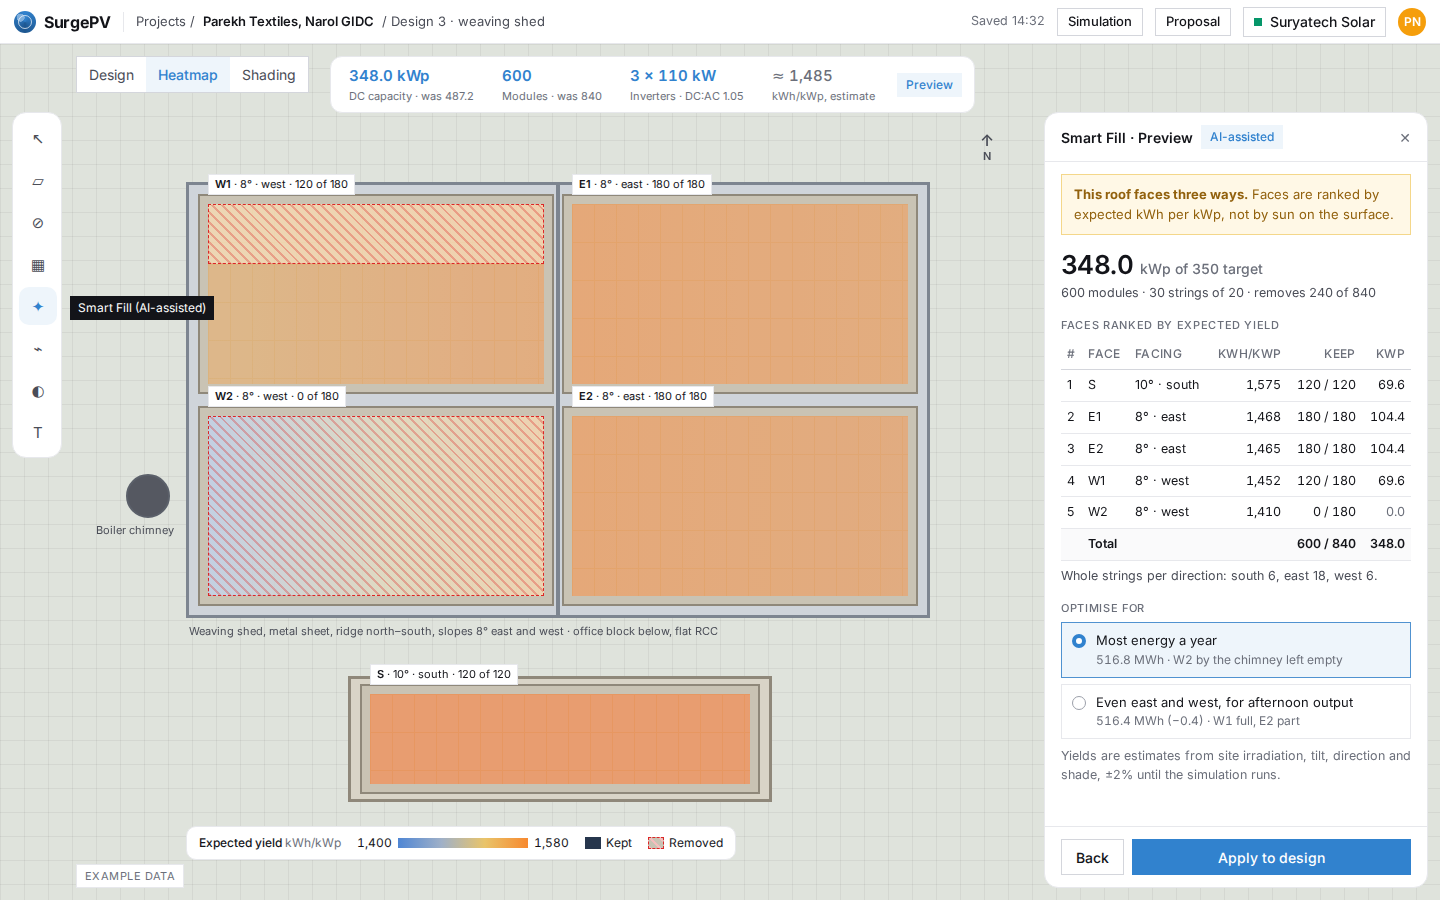Screen dimensions: 1440x900
Task: Click the W2 row showing 0 / 180
Action: click(x=1236, y=512)
